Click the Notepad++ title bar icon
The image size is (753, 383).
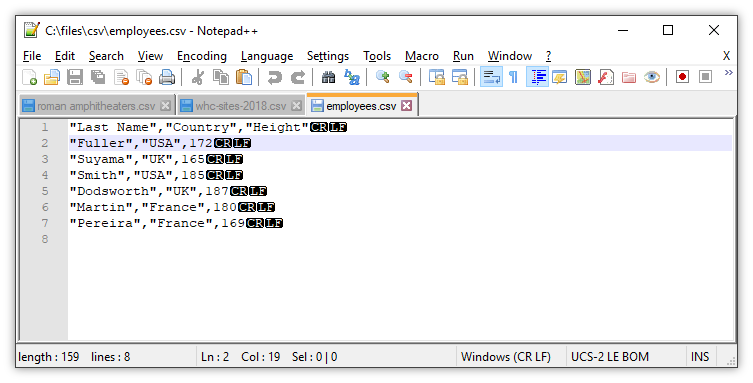coord(32,30)
